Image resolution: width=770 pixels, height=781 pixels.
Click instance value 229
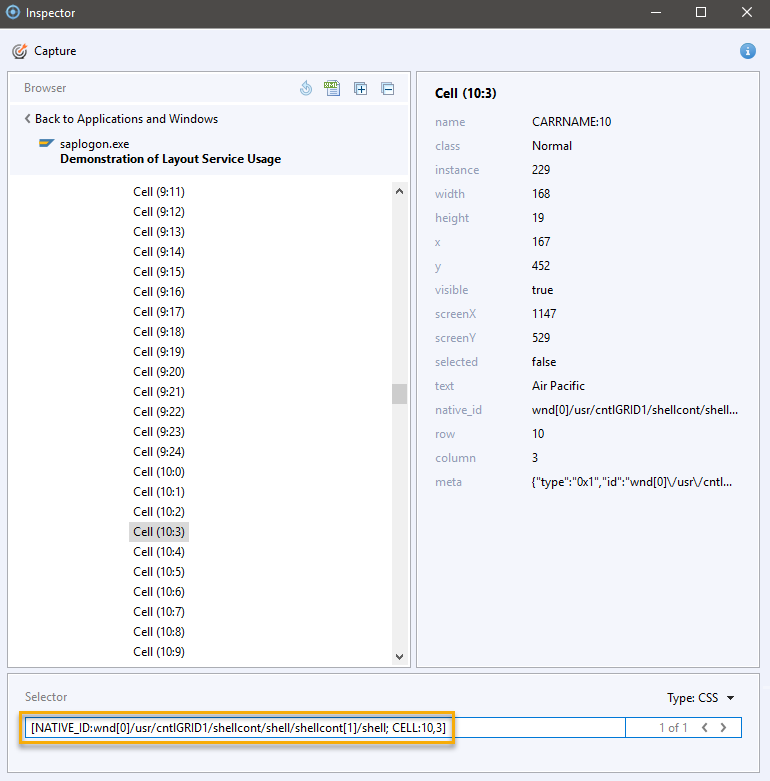click(541, 169)
